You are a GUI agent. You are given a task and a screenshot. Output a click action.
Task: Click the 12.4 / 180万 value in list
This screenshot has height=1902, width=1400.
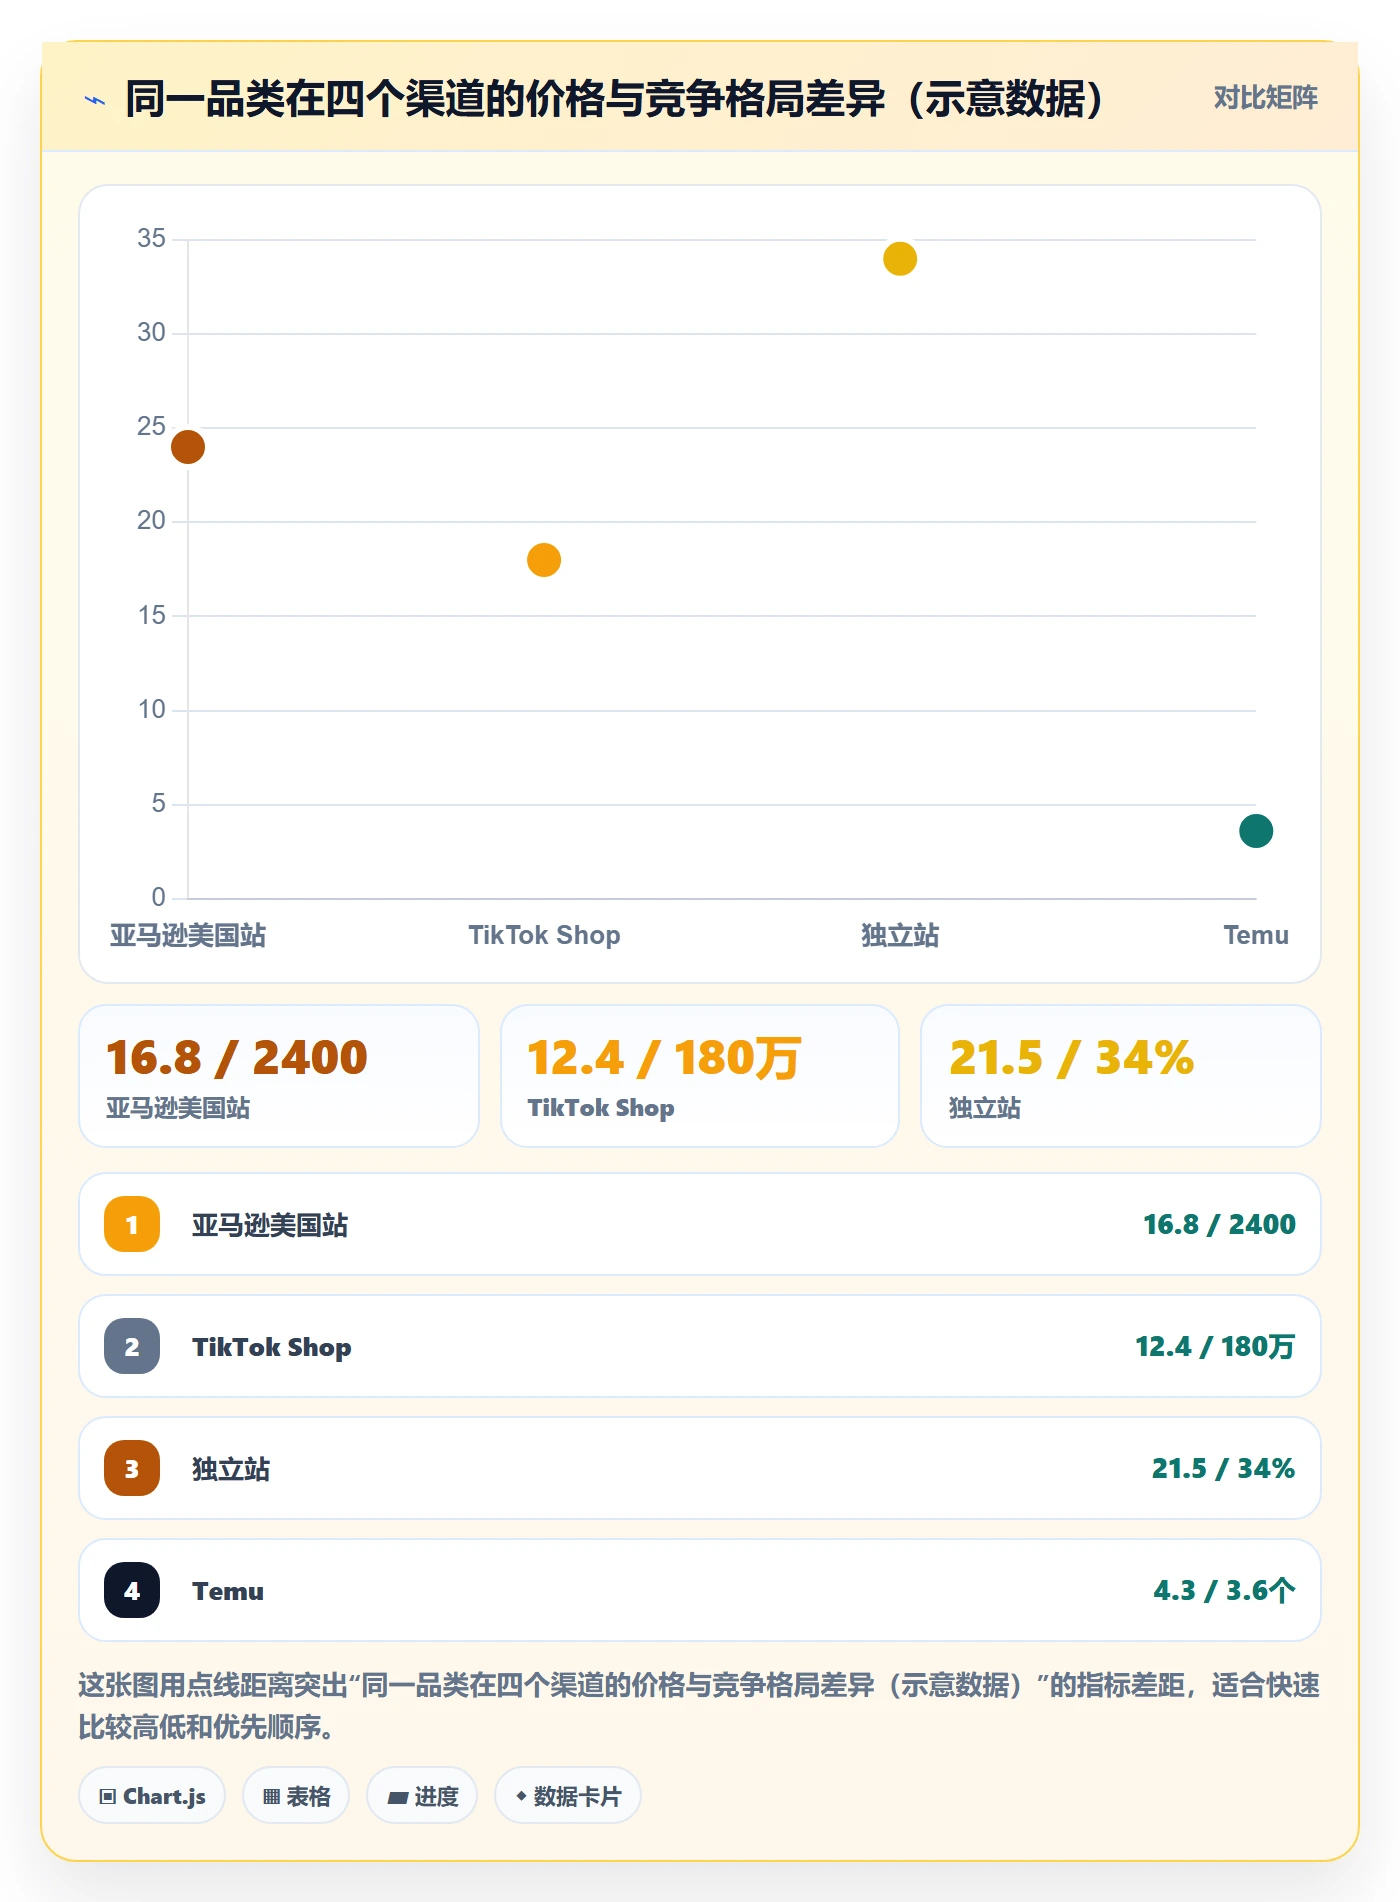(1215, 1346)
